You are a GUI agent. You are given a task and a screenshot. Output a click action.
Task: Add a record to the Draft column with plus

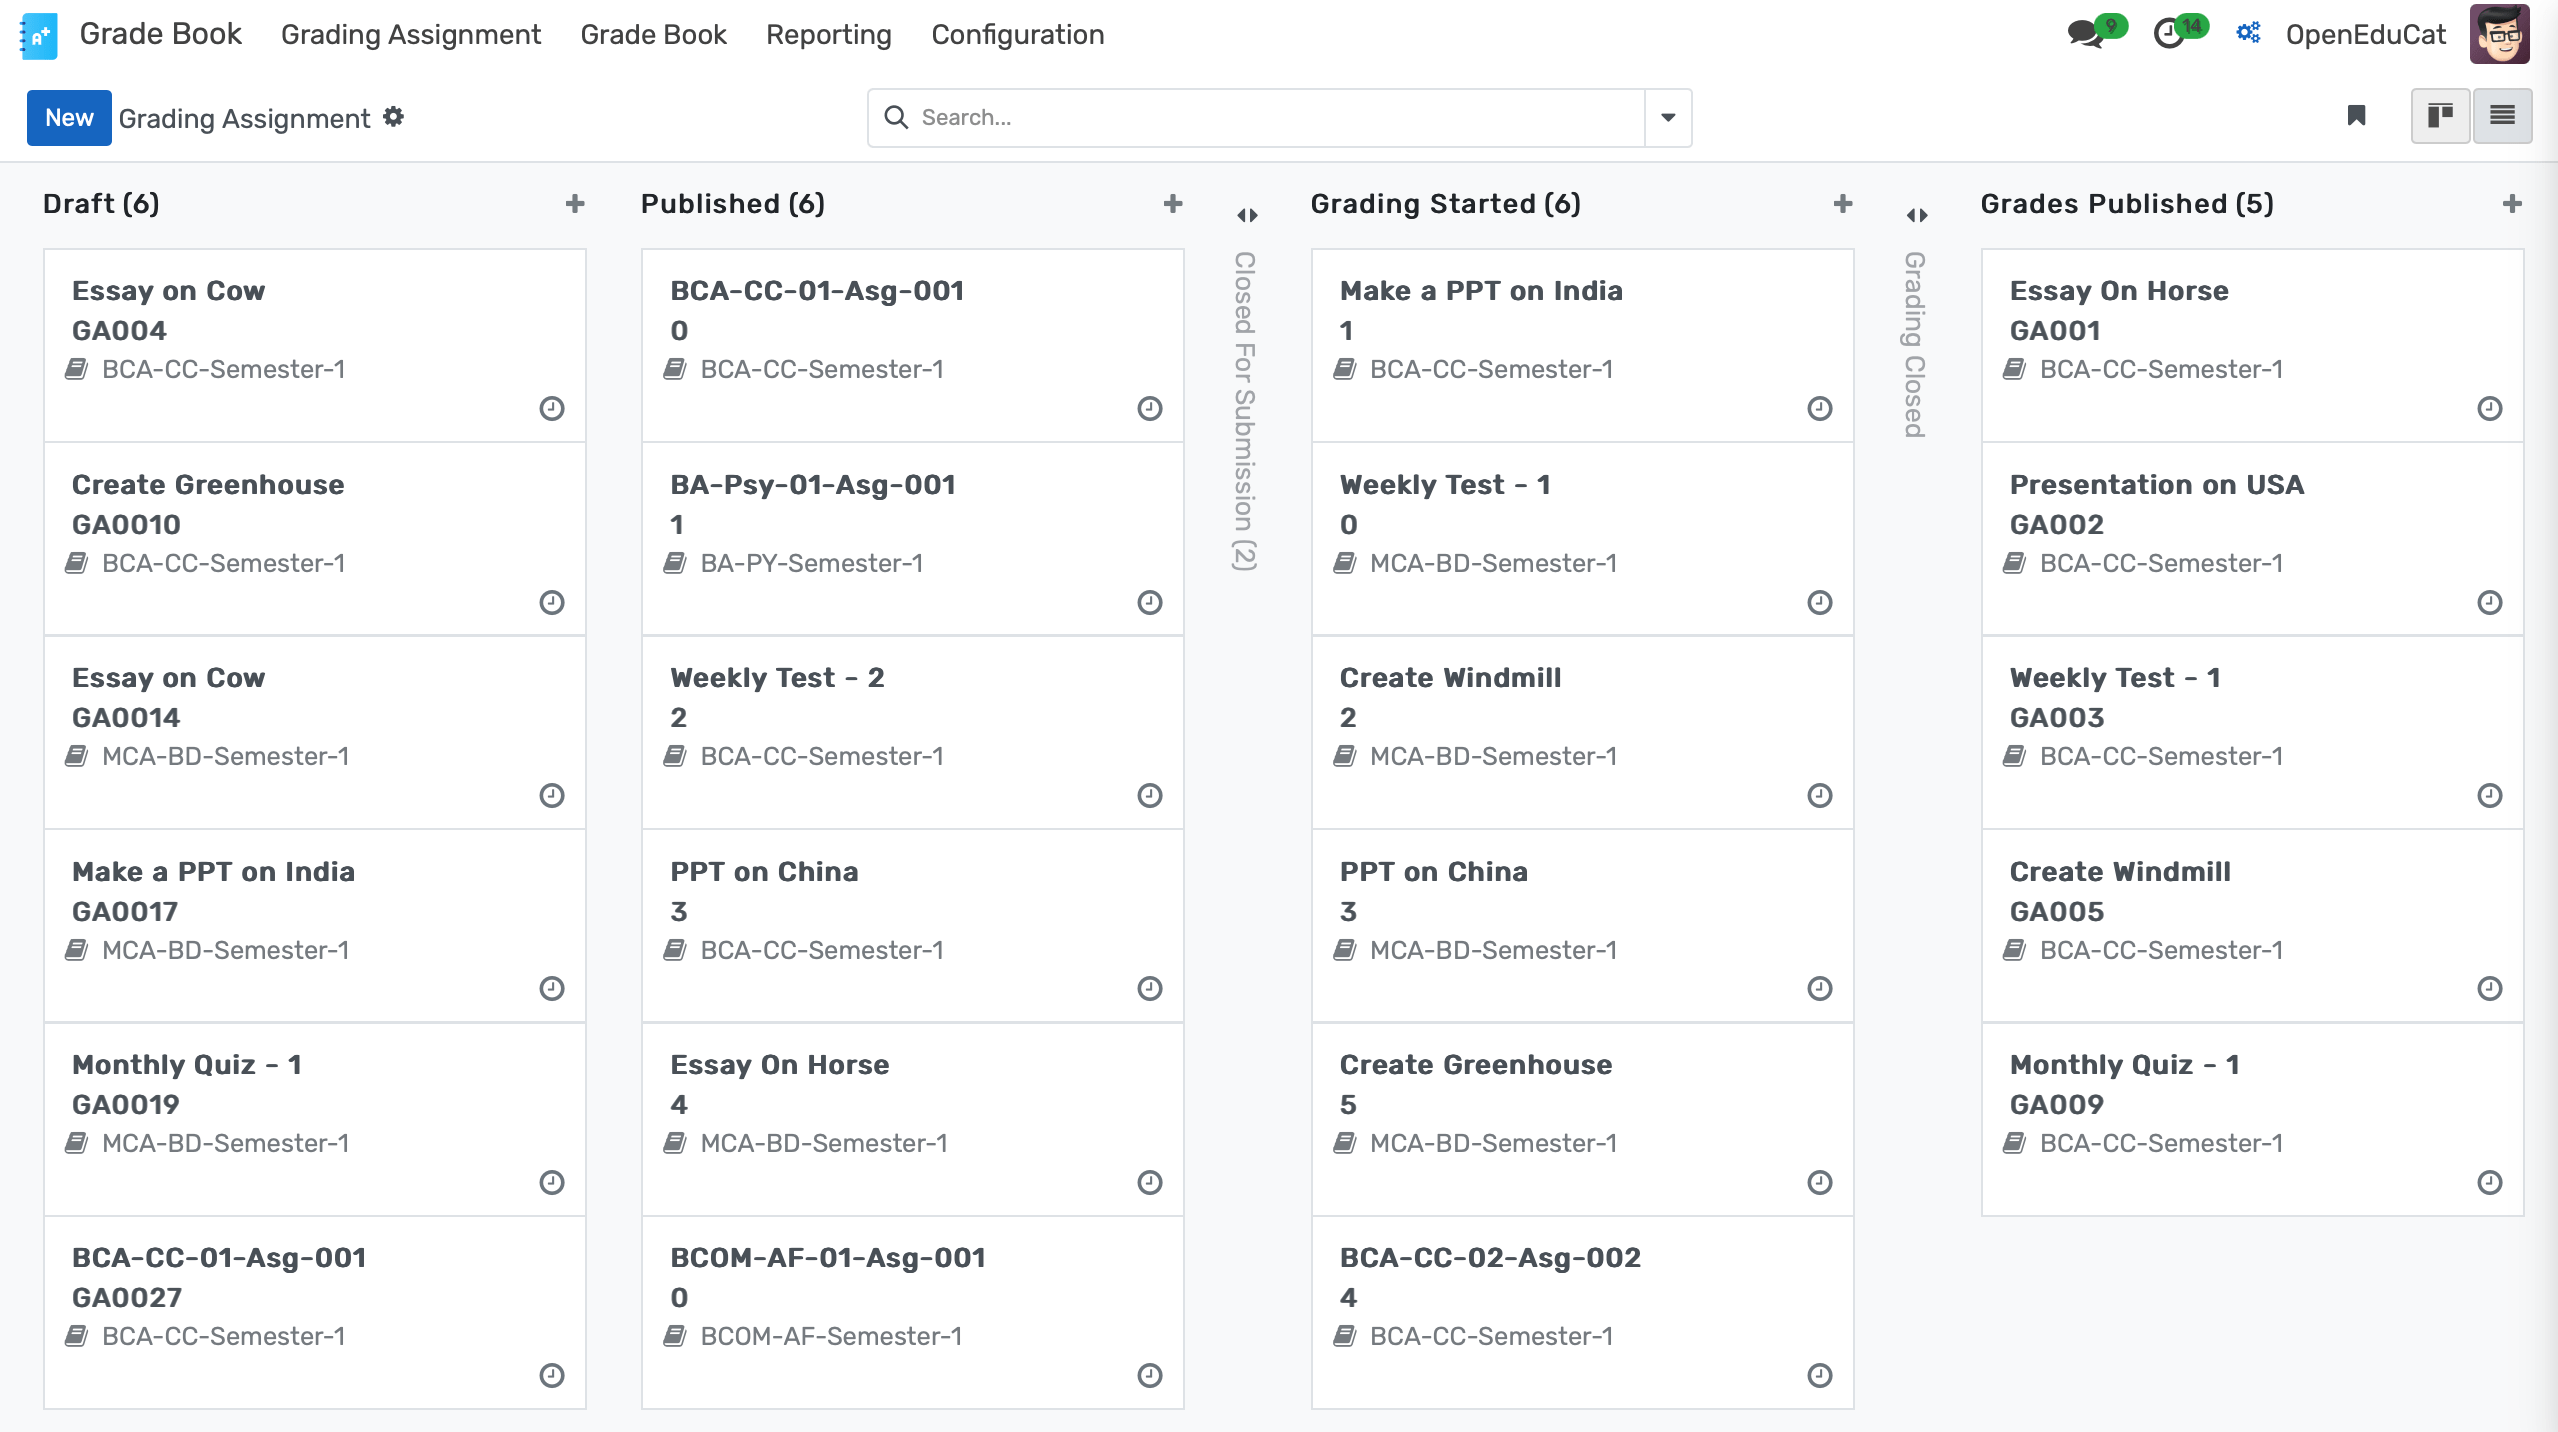(576, 203)
